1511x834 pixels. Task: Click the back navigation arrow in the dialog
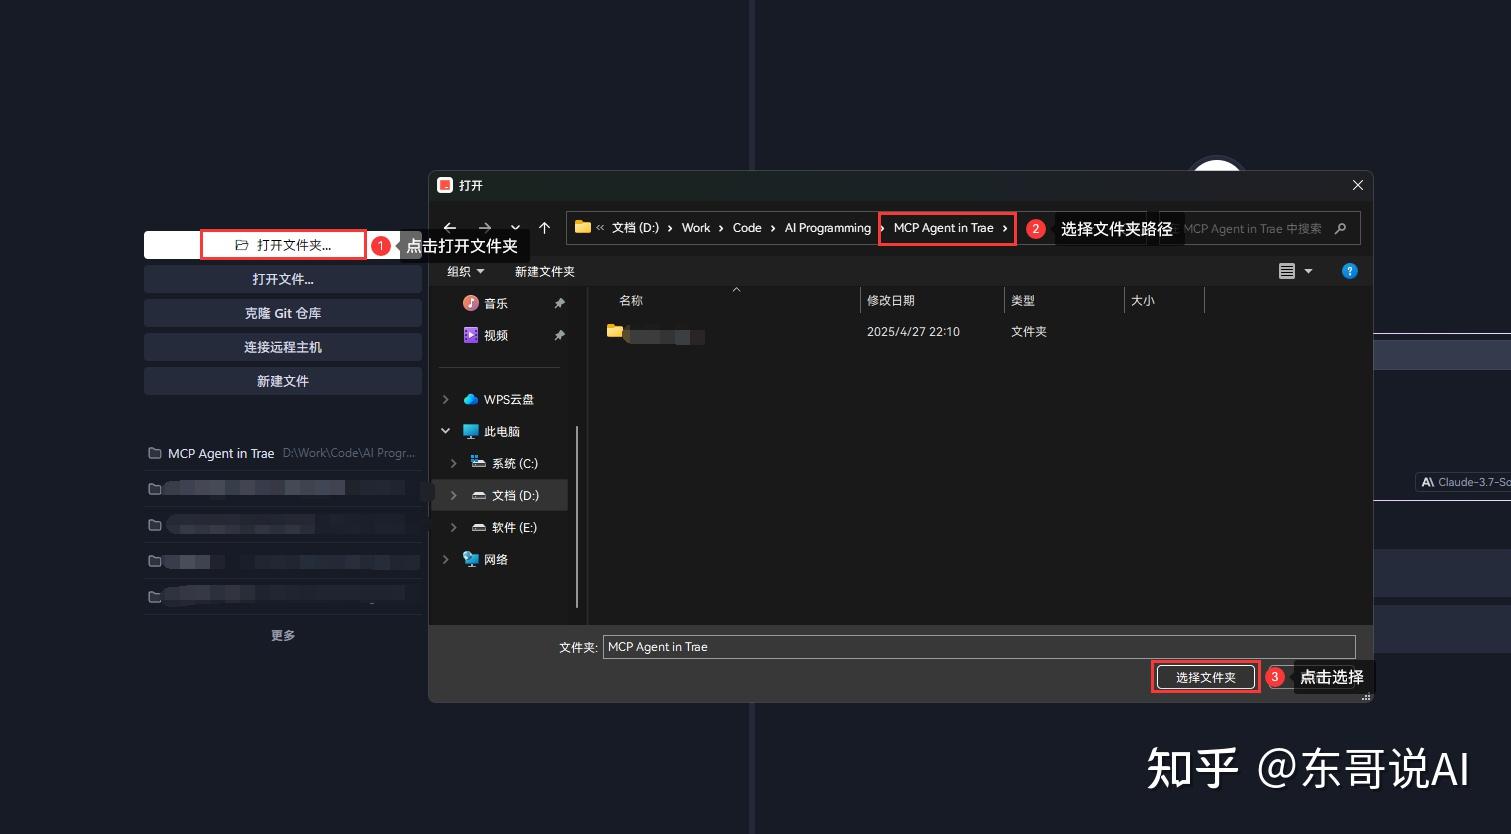[451, 227]
